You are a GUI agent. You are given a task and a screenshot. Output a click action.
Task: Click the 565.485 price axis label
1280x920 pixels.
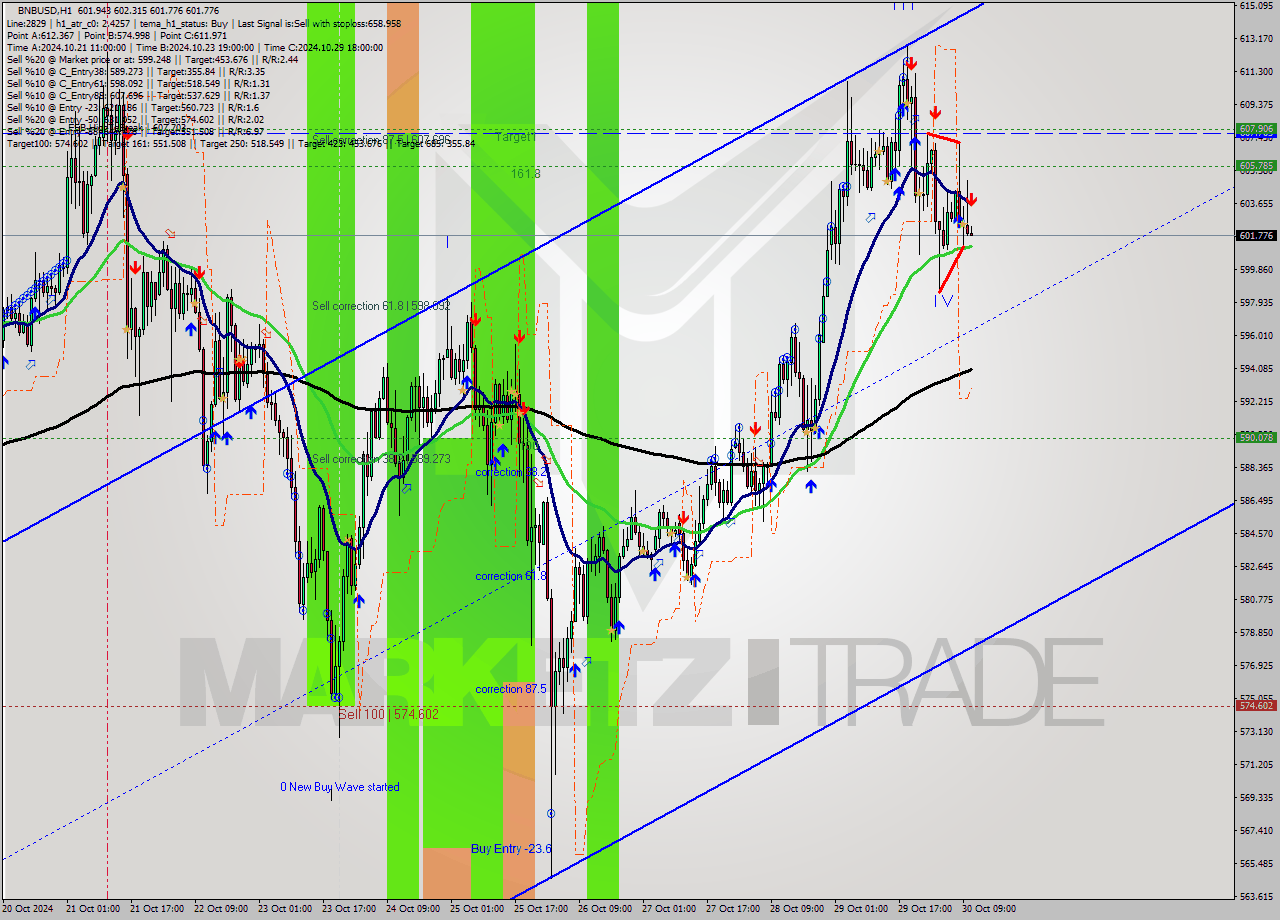1255,864
